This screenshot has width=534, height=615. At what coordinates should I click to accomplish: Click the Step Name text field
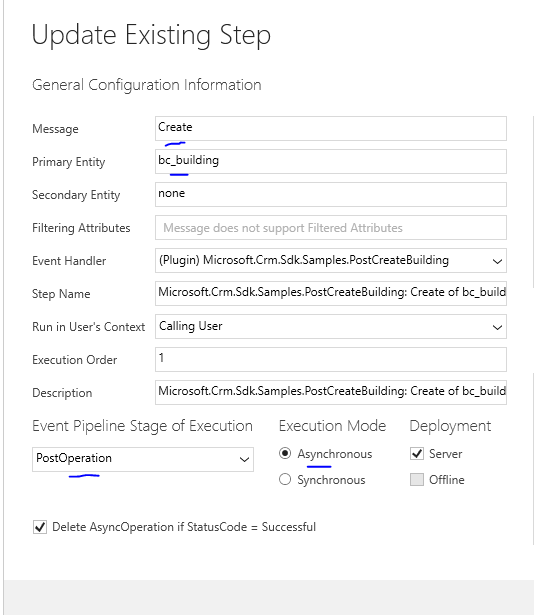pos(331,293)
